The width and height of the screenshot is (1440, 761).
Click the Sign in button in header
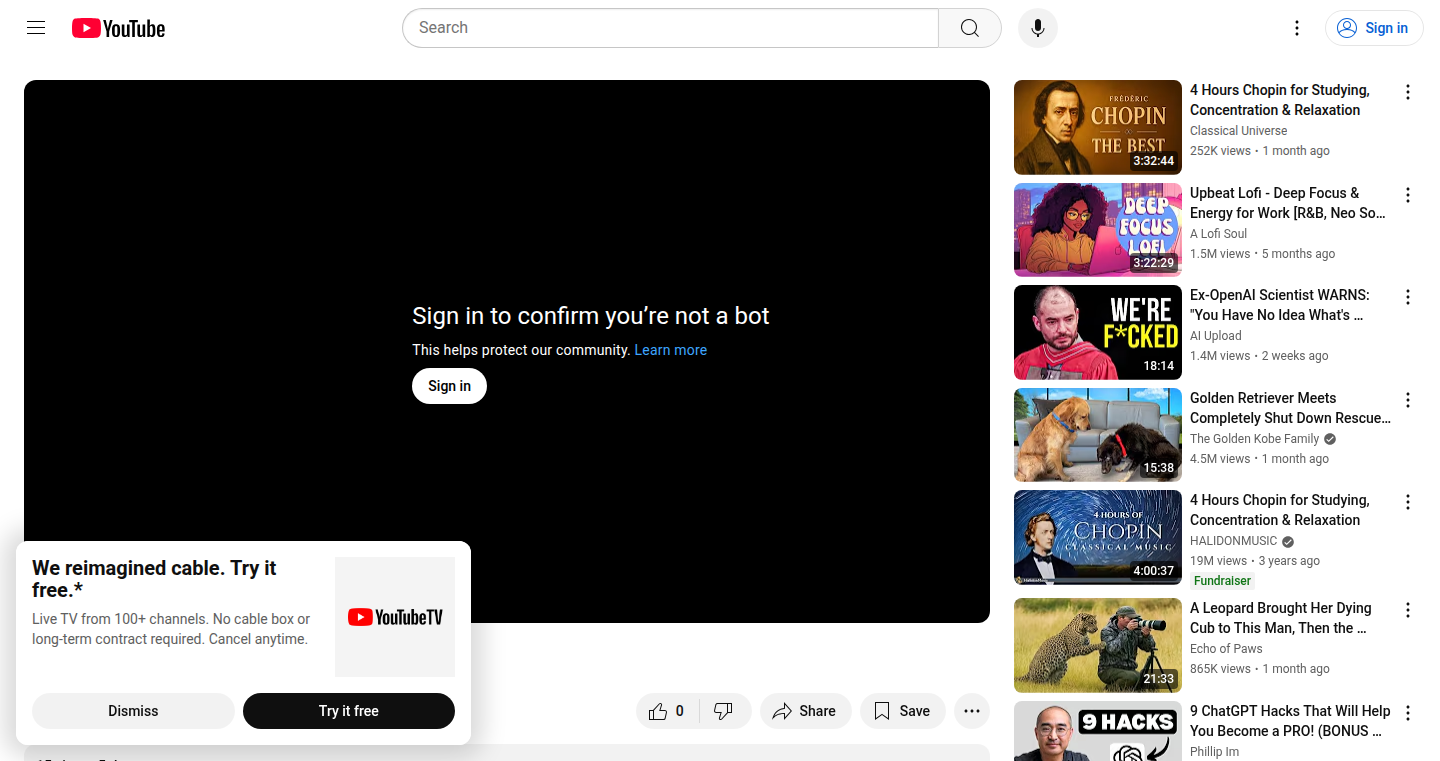click(x=1374, y=28)
